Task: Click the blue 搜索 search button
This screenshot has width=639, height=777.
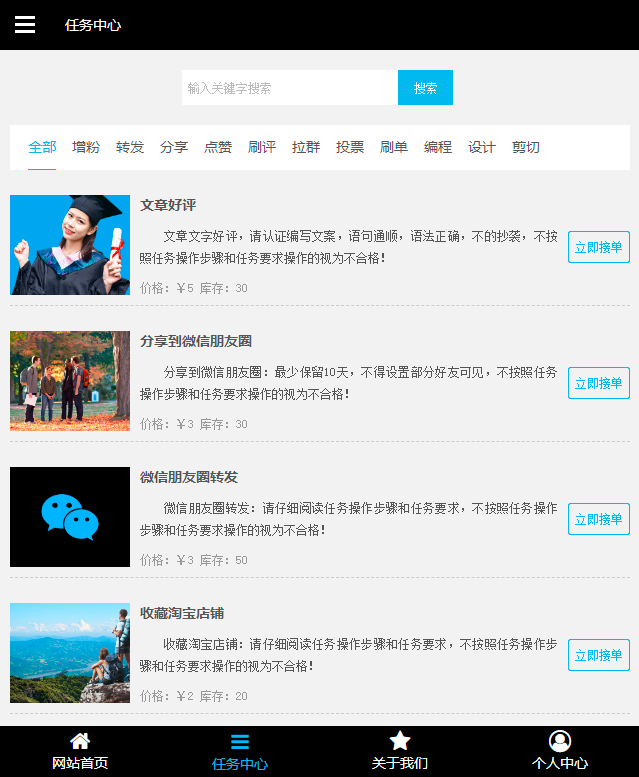Action: (426, 88)
